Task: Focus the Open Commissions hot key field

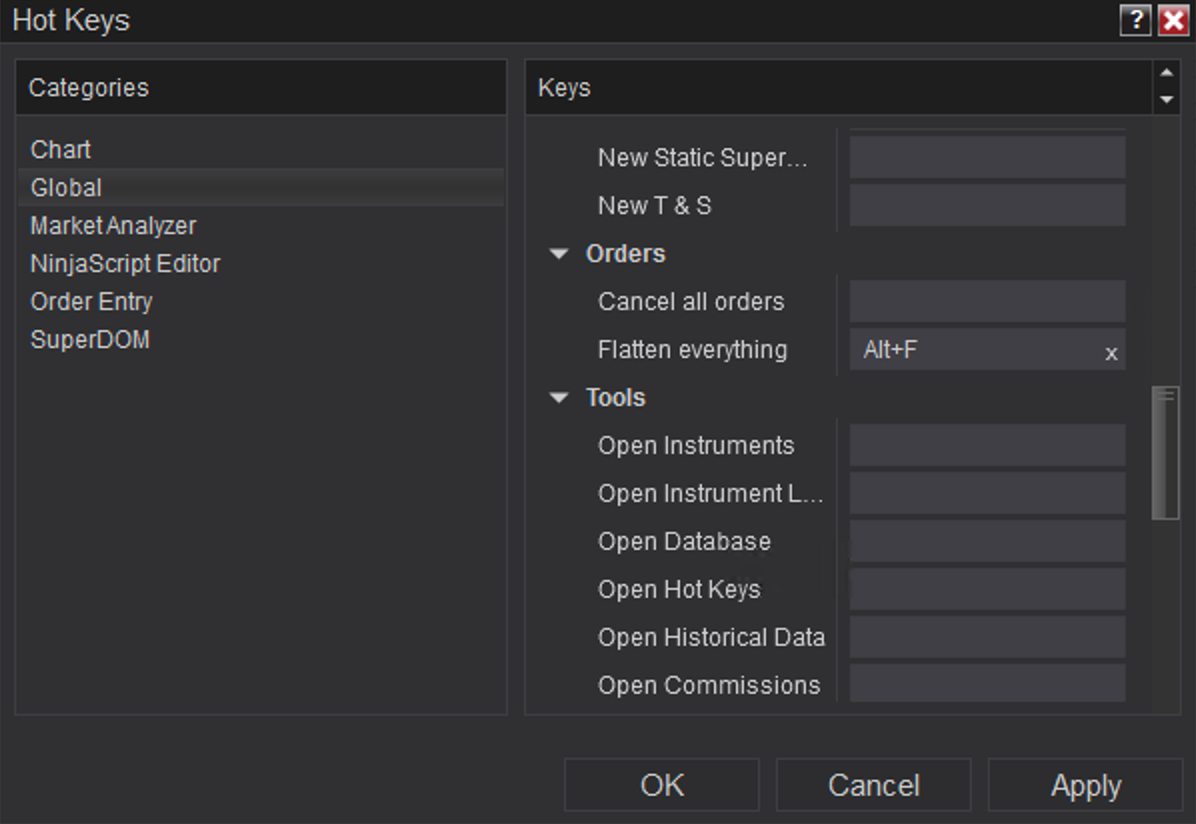Action: 987,684
